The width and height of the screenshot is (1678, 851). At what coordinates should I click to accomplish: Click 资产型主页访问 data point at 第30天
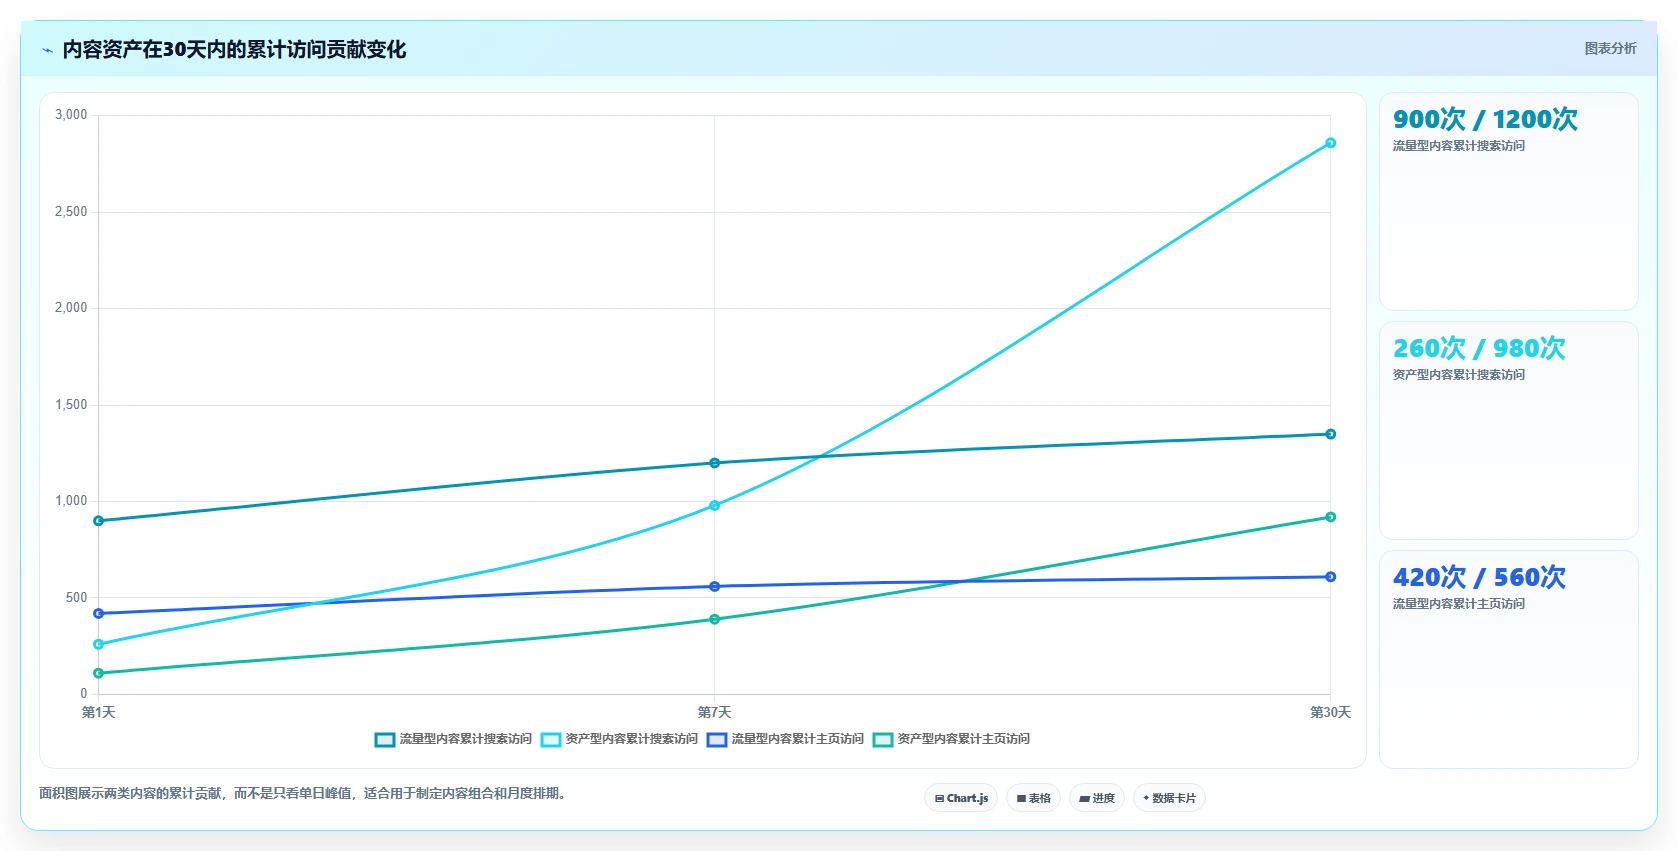pyautogui.click(x=1330, y=517)
